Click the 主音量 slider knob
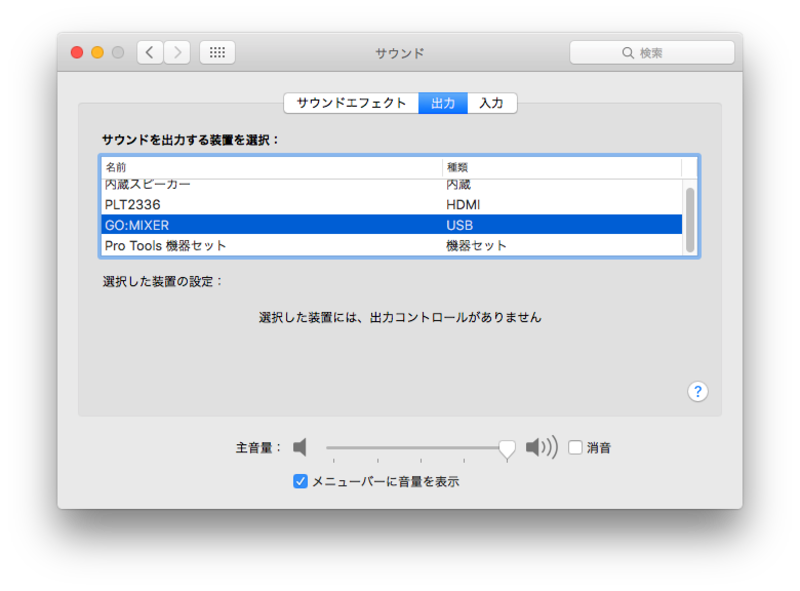Image resolution: width=800 pixels, height=591 pixels. tap(507, 450)
